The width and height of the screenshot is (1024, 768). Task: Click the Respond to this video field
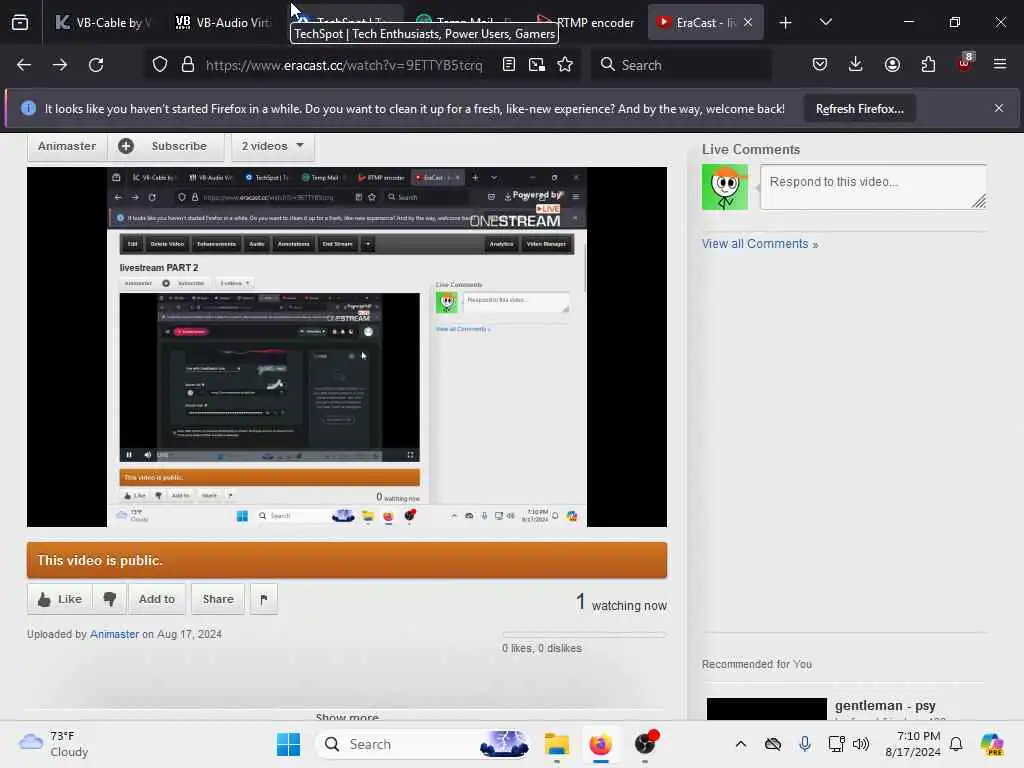coord(873,187)
